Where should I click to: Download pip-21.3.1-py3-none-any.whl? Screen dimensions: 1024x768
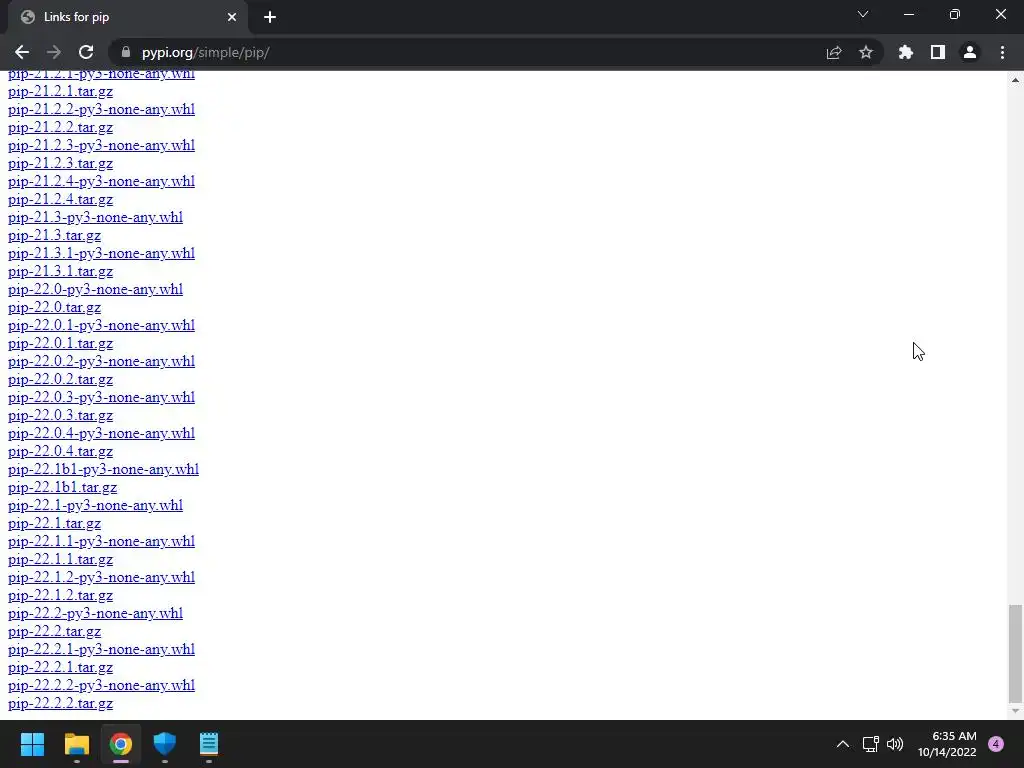[x=101, y=253]
